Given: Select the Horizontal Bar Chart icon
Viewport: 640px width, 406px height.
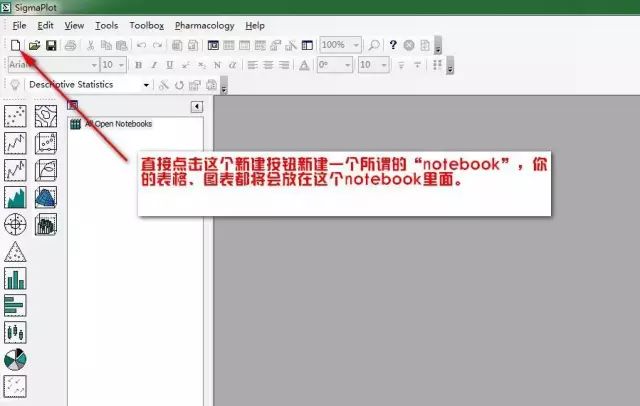Looking at the screenshot, I should [15, 305].
